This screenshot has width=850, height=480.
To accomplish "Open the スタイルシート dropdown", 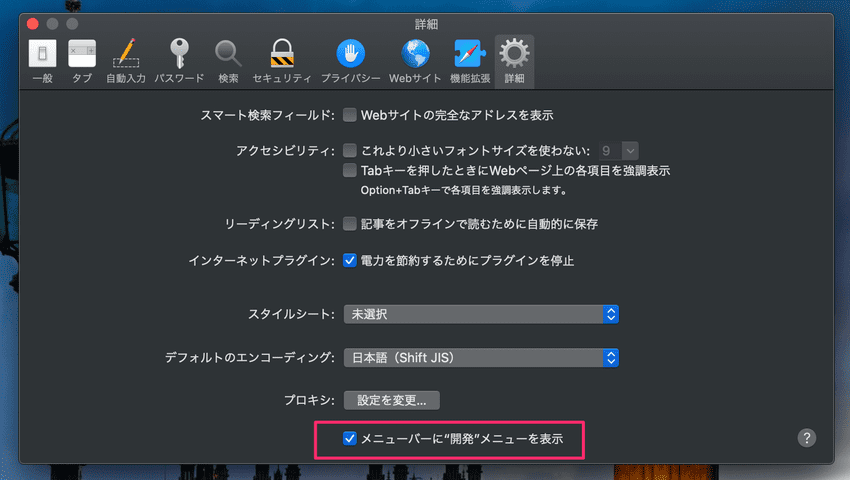I will (481, 314).
